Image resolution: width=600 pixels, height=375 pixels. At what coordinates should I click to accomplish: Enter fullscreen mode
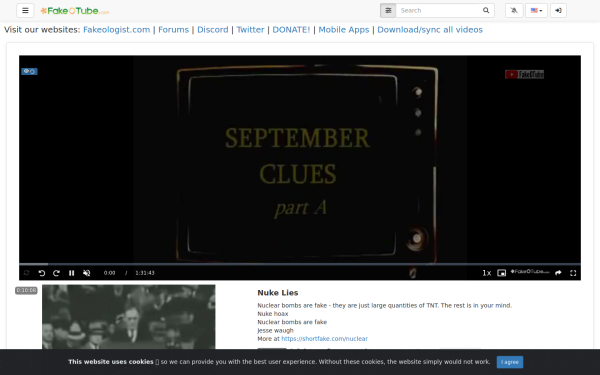[573, 273]
